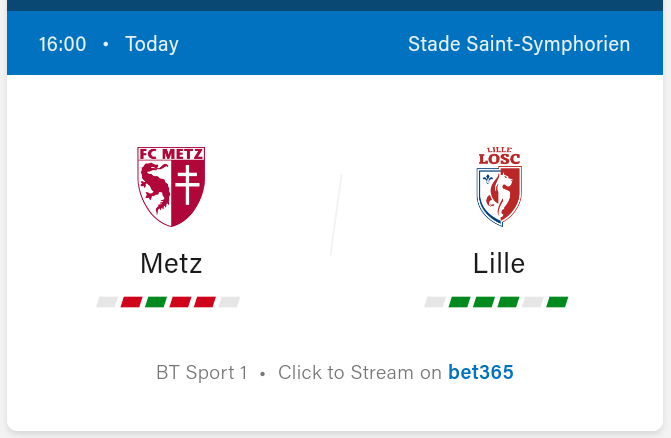
Task: Follow the bet365 stream link
Action: point(480,373)
